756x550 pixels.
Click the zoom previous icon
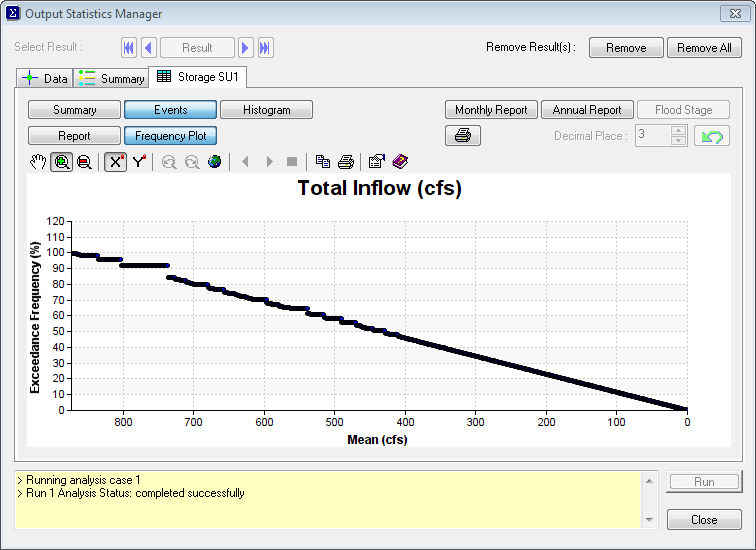169,161
